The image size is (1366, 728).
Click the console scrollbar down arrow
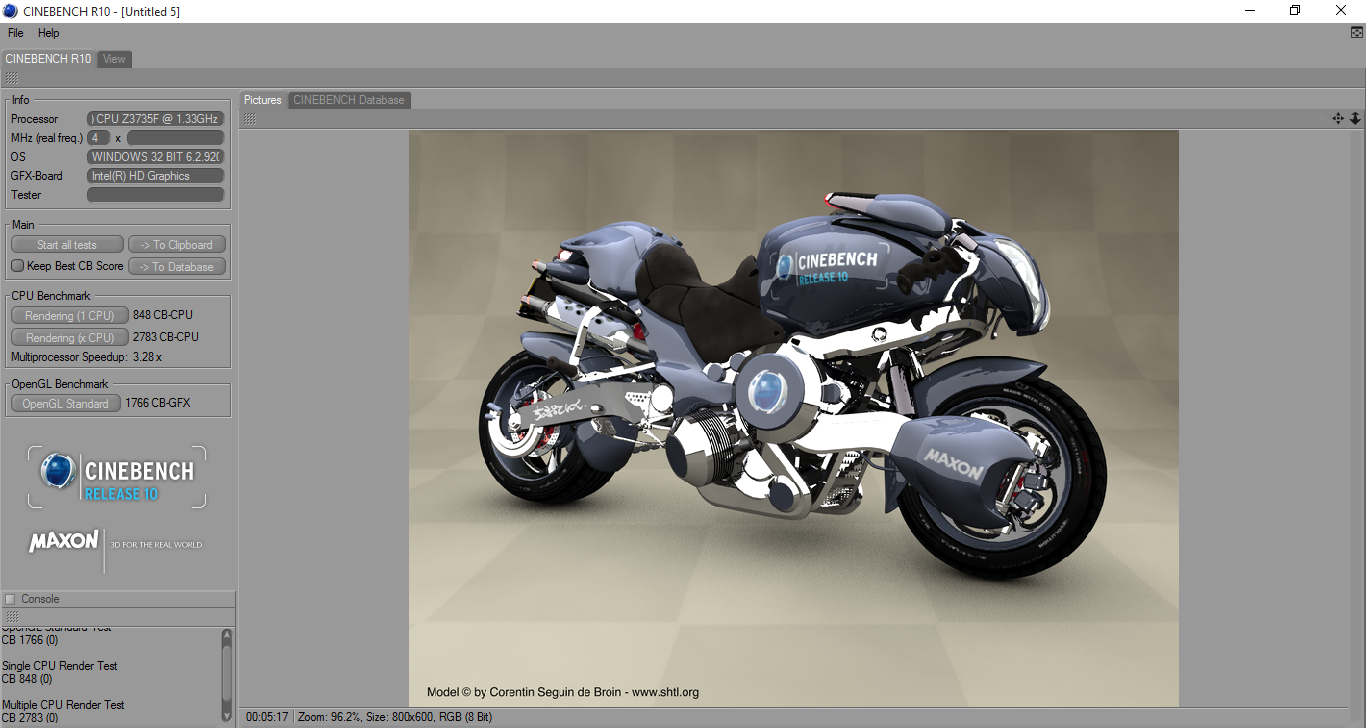[x=227, y=718]
